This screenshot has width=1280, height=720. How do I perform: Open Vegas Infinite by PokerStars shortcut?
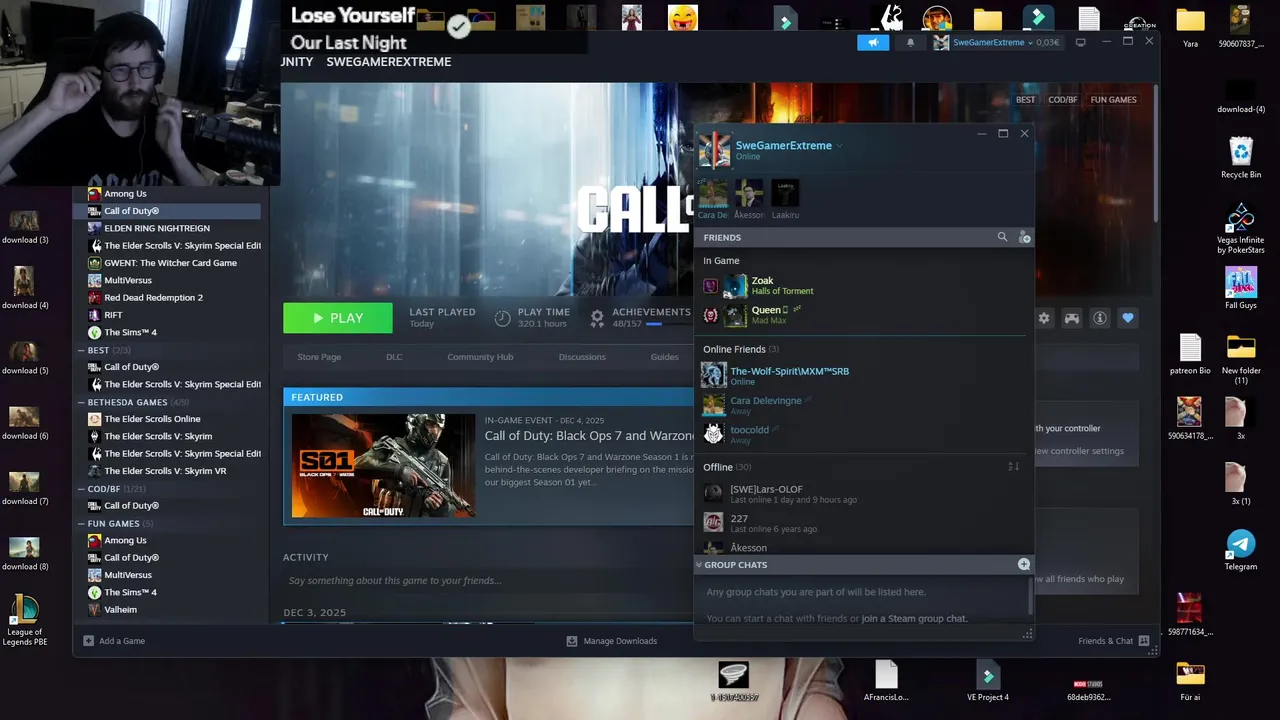click(x=1241, y=229)
